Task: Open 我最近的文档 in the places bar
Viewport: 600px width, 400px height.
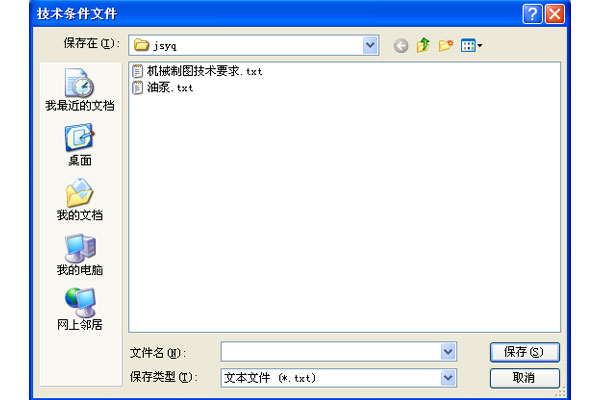Action: click(79, 90)
